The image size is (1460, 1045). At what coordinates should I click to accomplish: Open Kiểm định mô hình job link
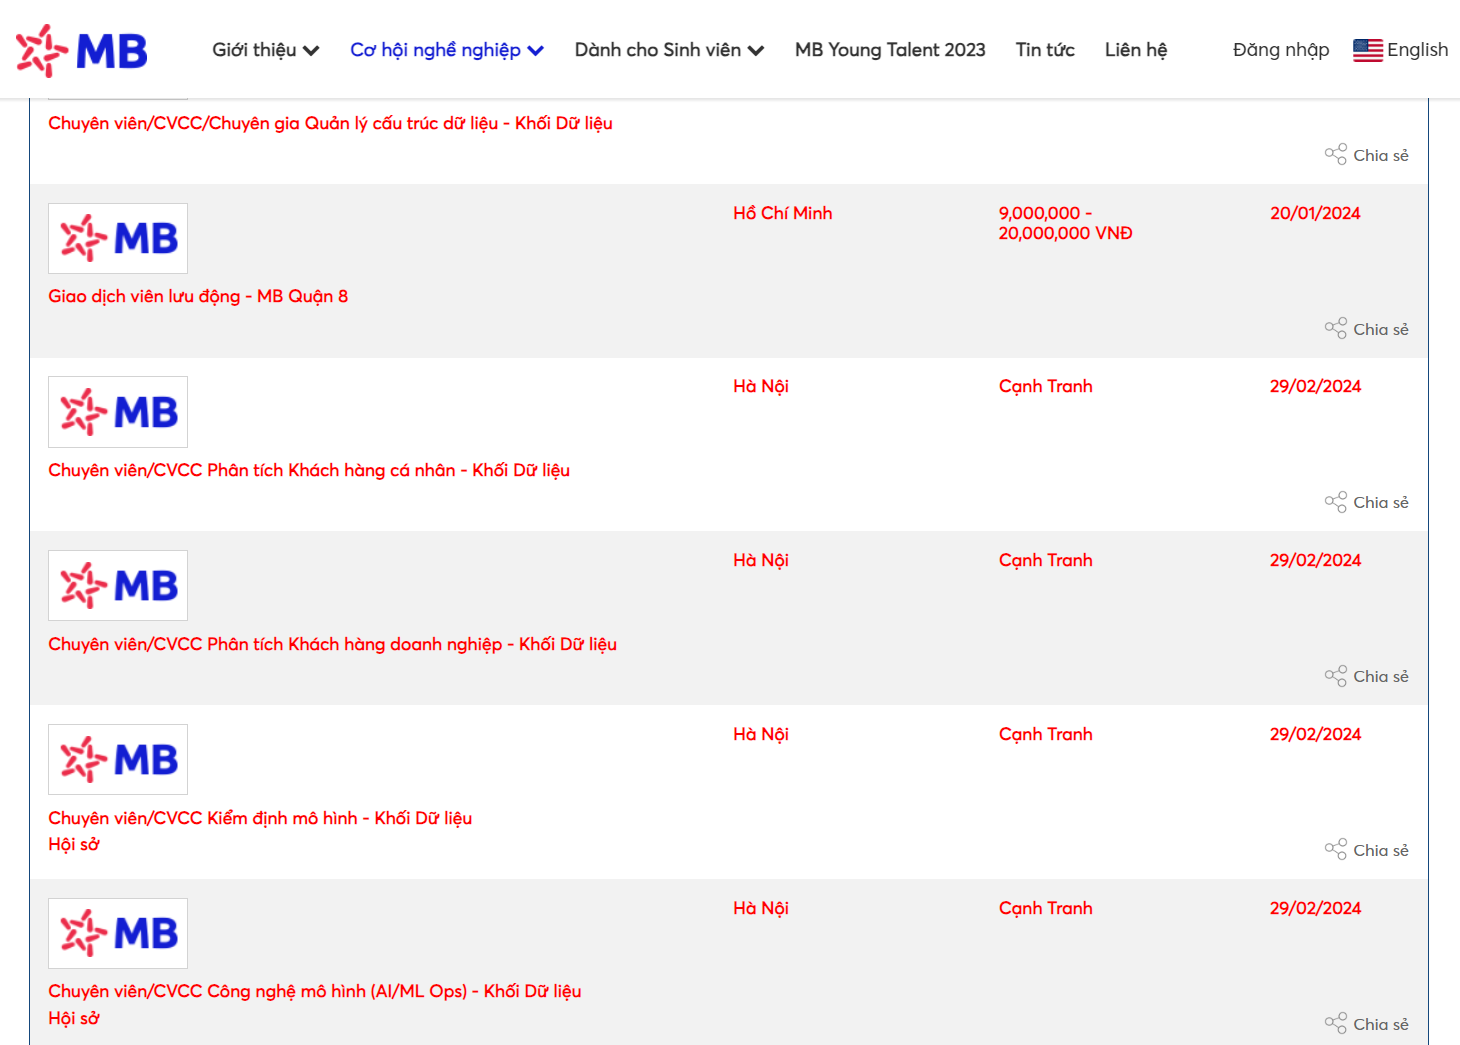pyautogui.click(x=260, y=818)
